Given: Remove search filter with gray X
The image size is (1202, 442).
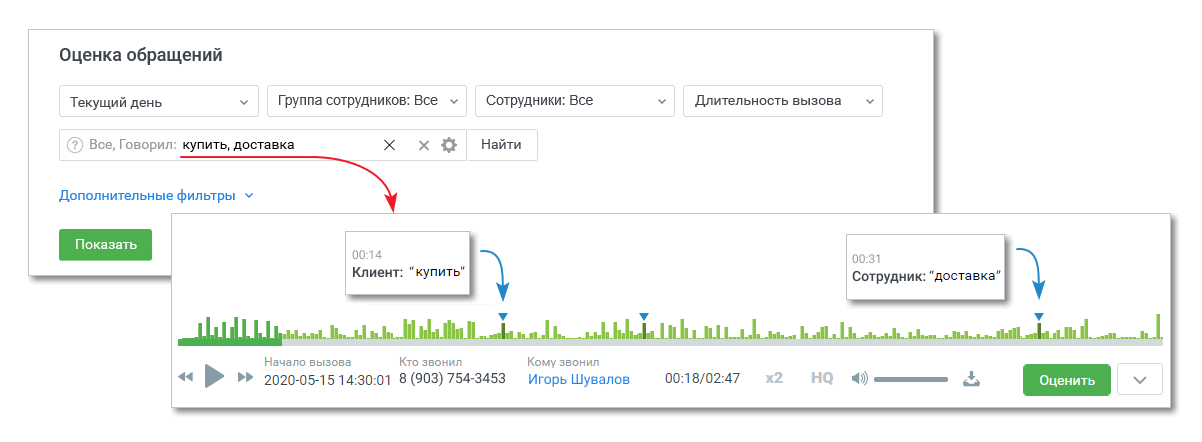Looking at the screenshot, I should [423, 145].
